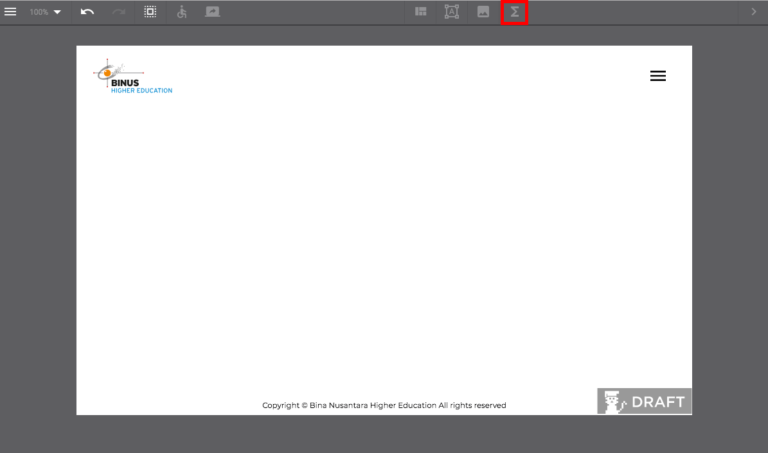The image size is (768, 453).
Task: Undo the last action
Action: pyautogui.click(x=87, y=12)
